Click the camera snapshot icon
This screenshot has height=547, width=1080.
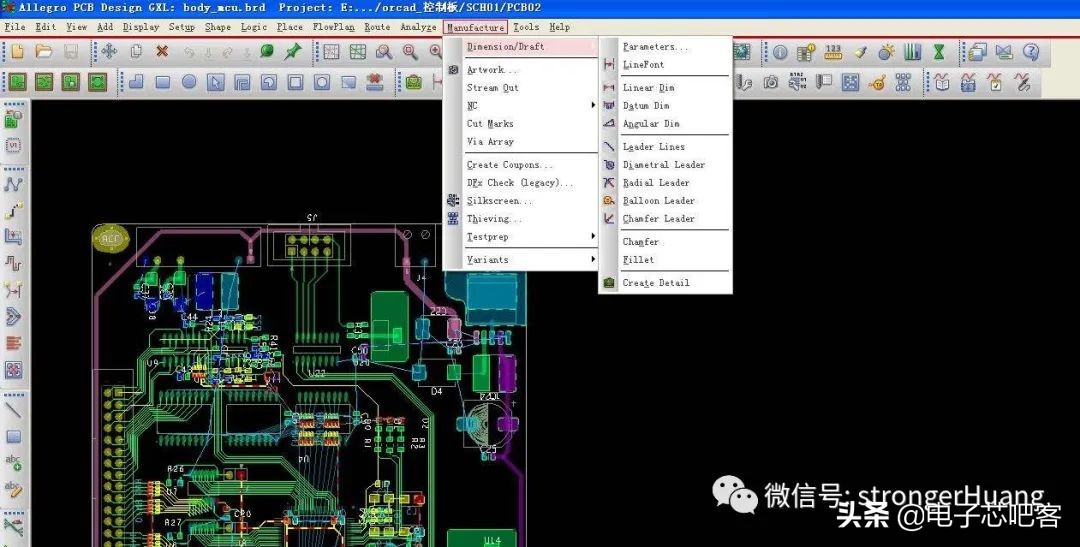[771, 83]
